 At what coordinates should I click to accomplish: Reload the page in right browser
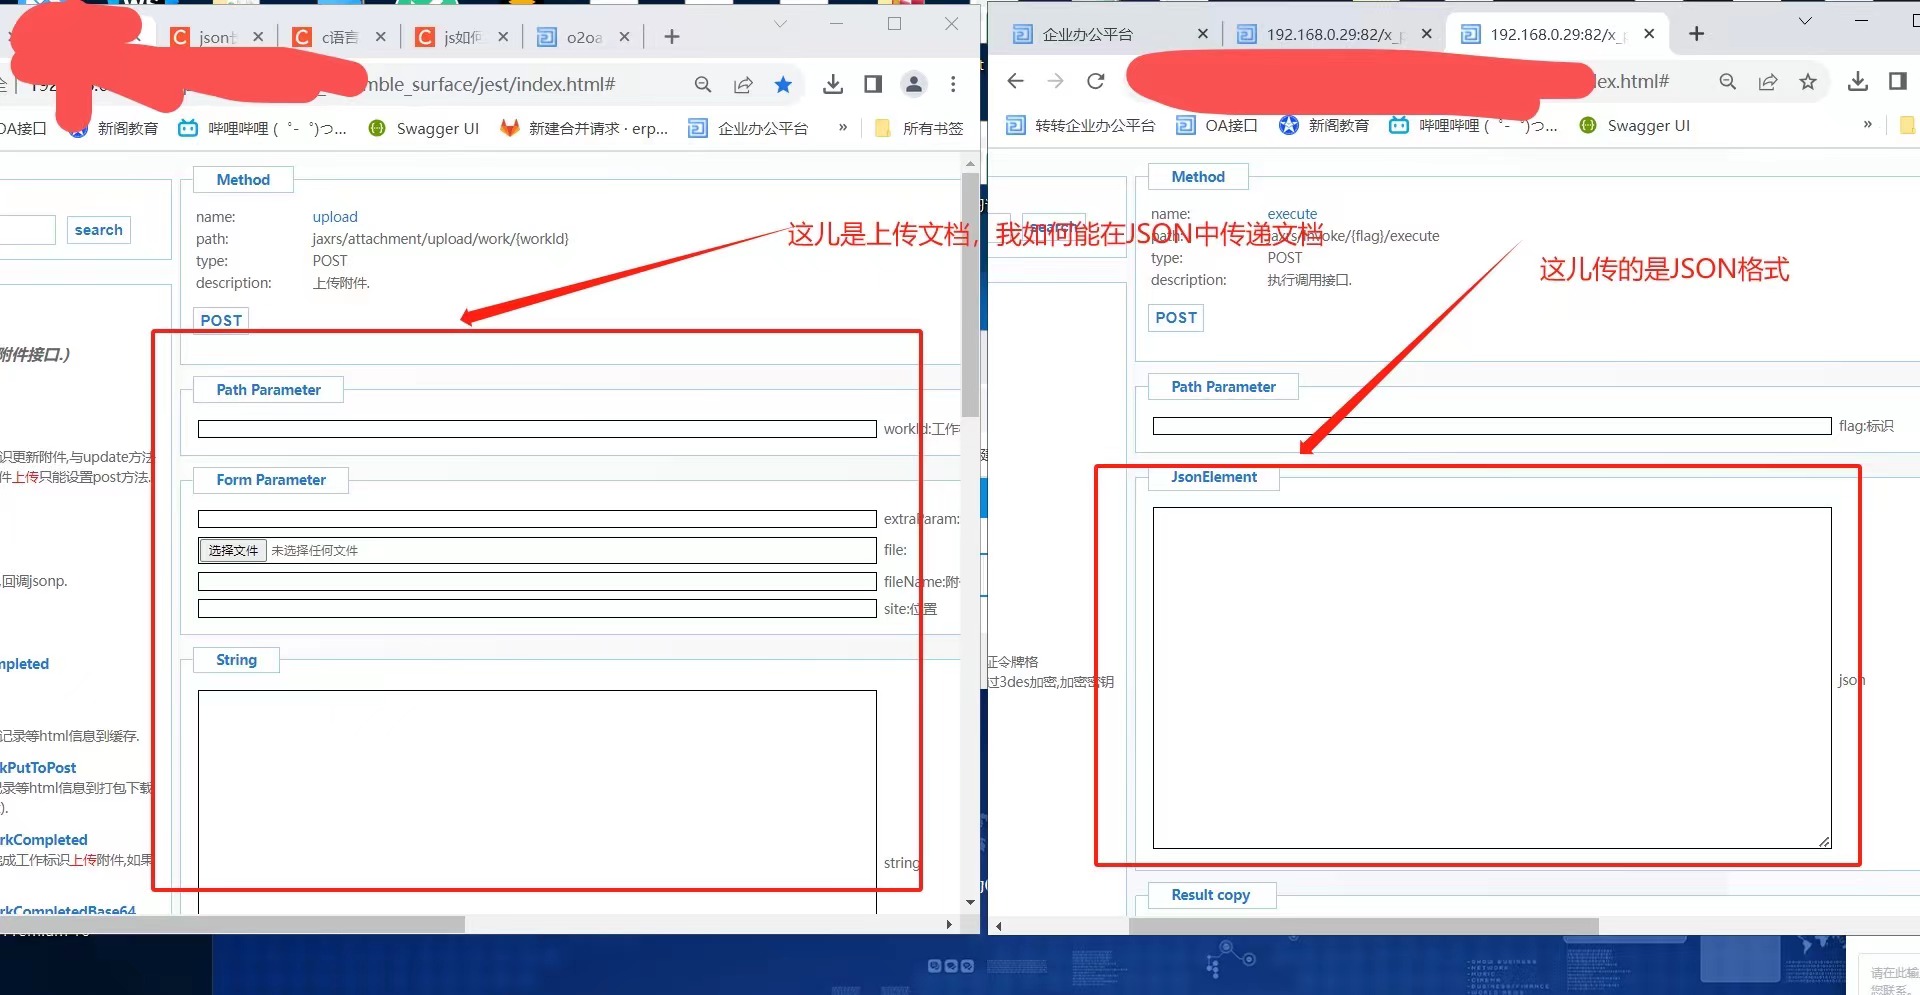coord(1096,81)
